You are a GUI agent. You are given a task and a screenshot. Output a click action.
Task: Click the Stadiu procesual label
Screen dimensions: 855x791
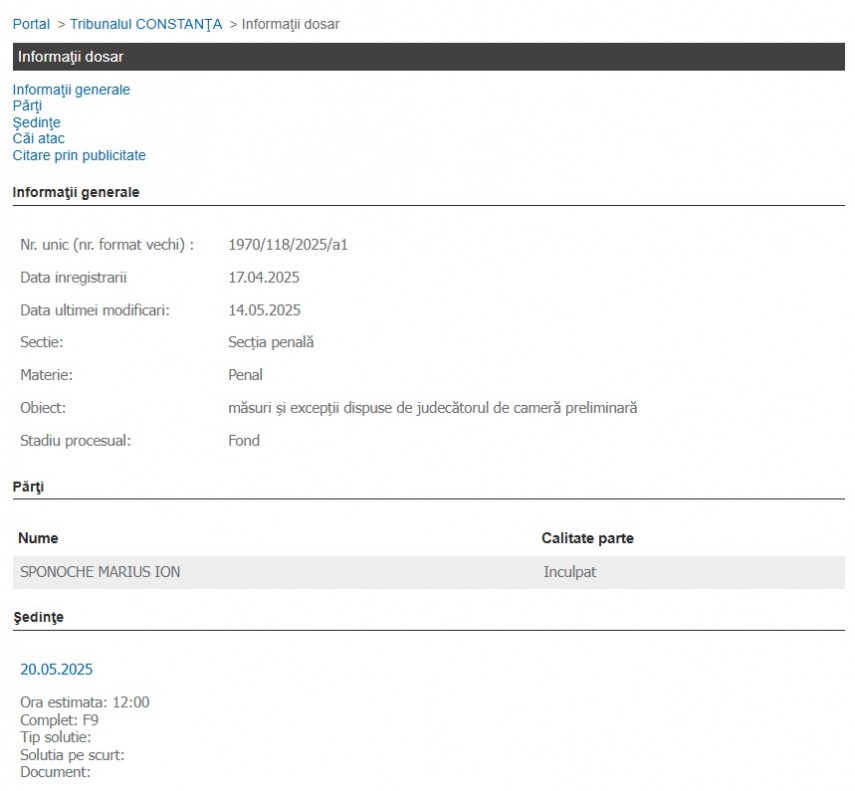(75, 440)
